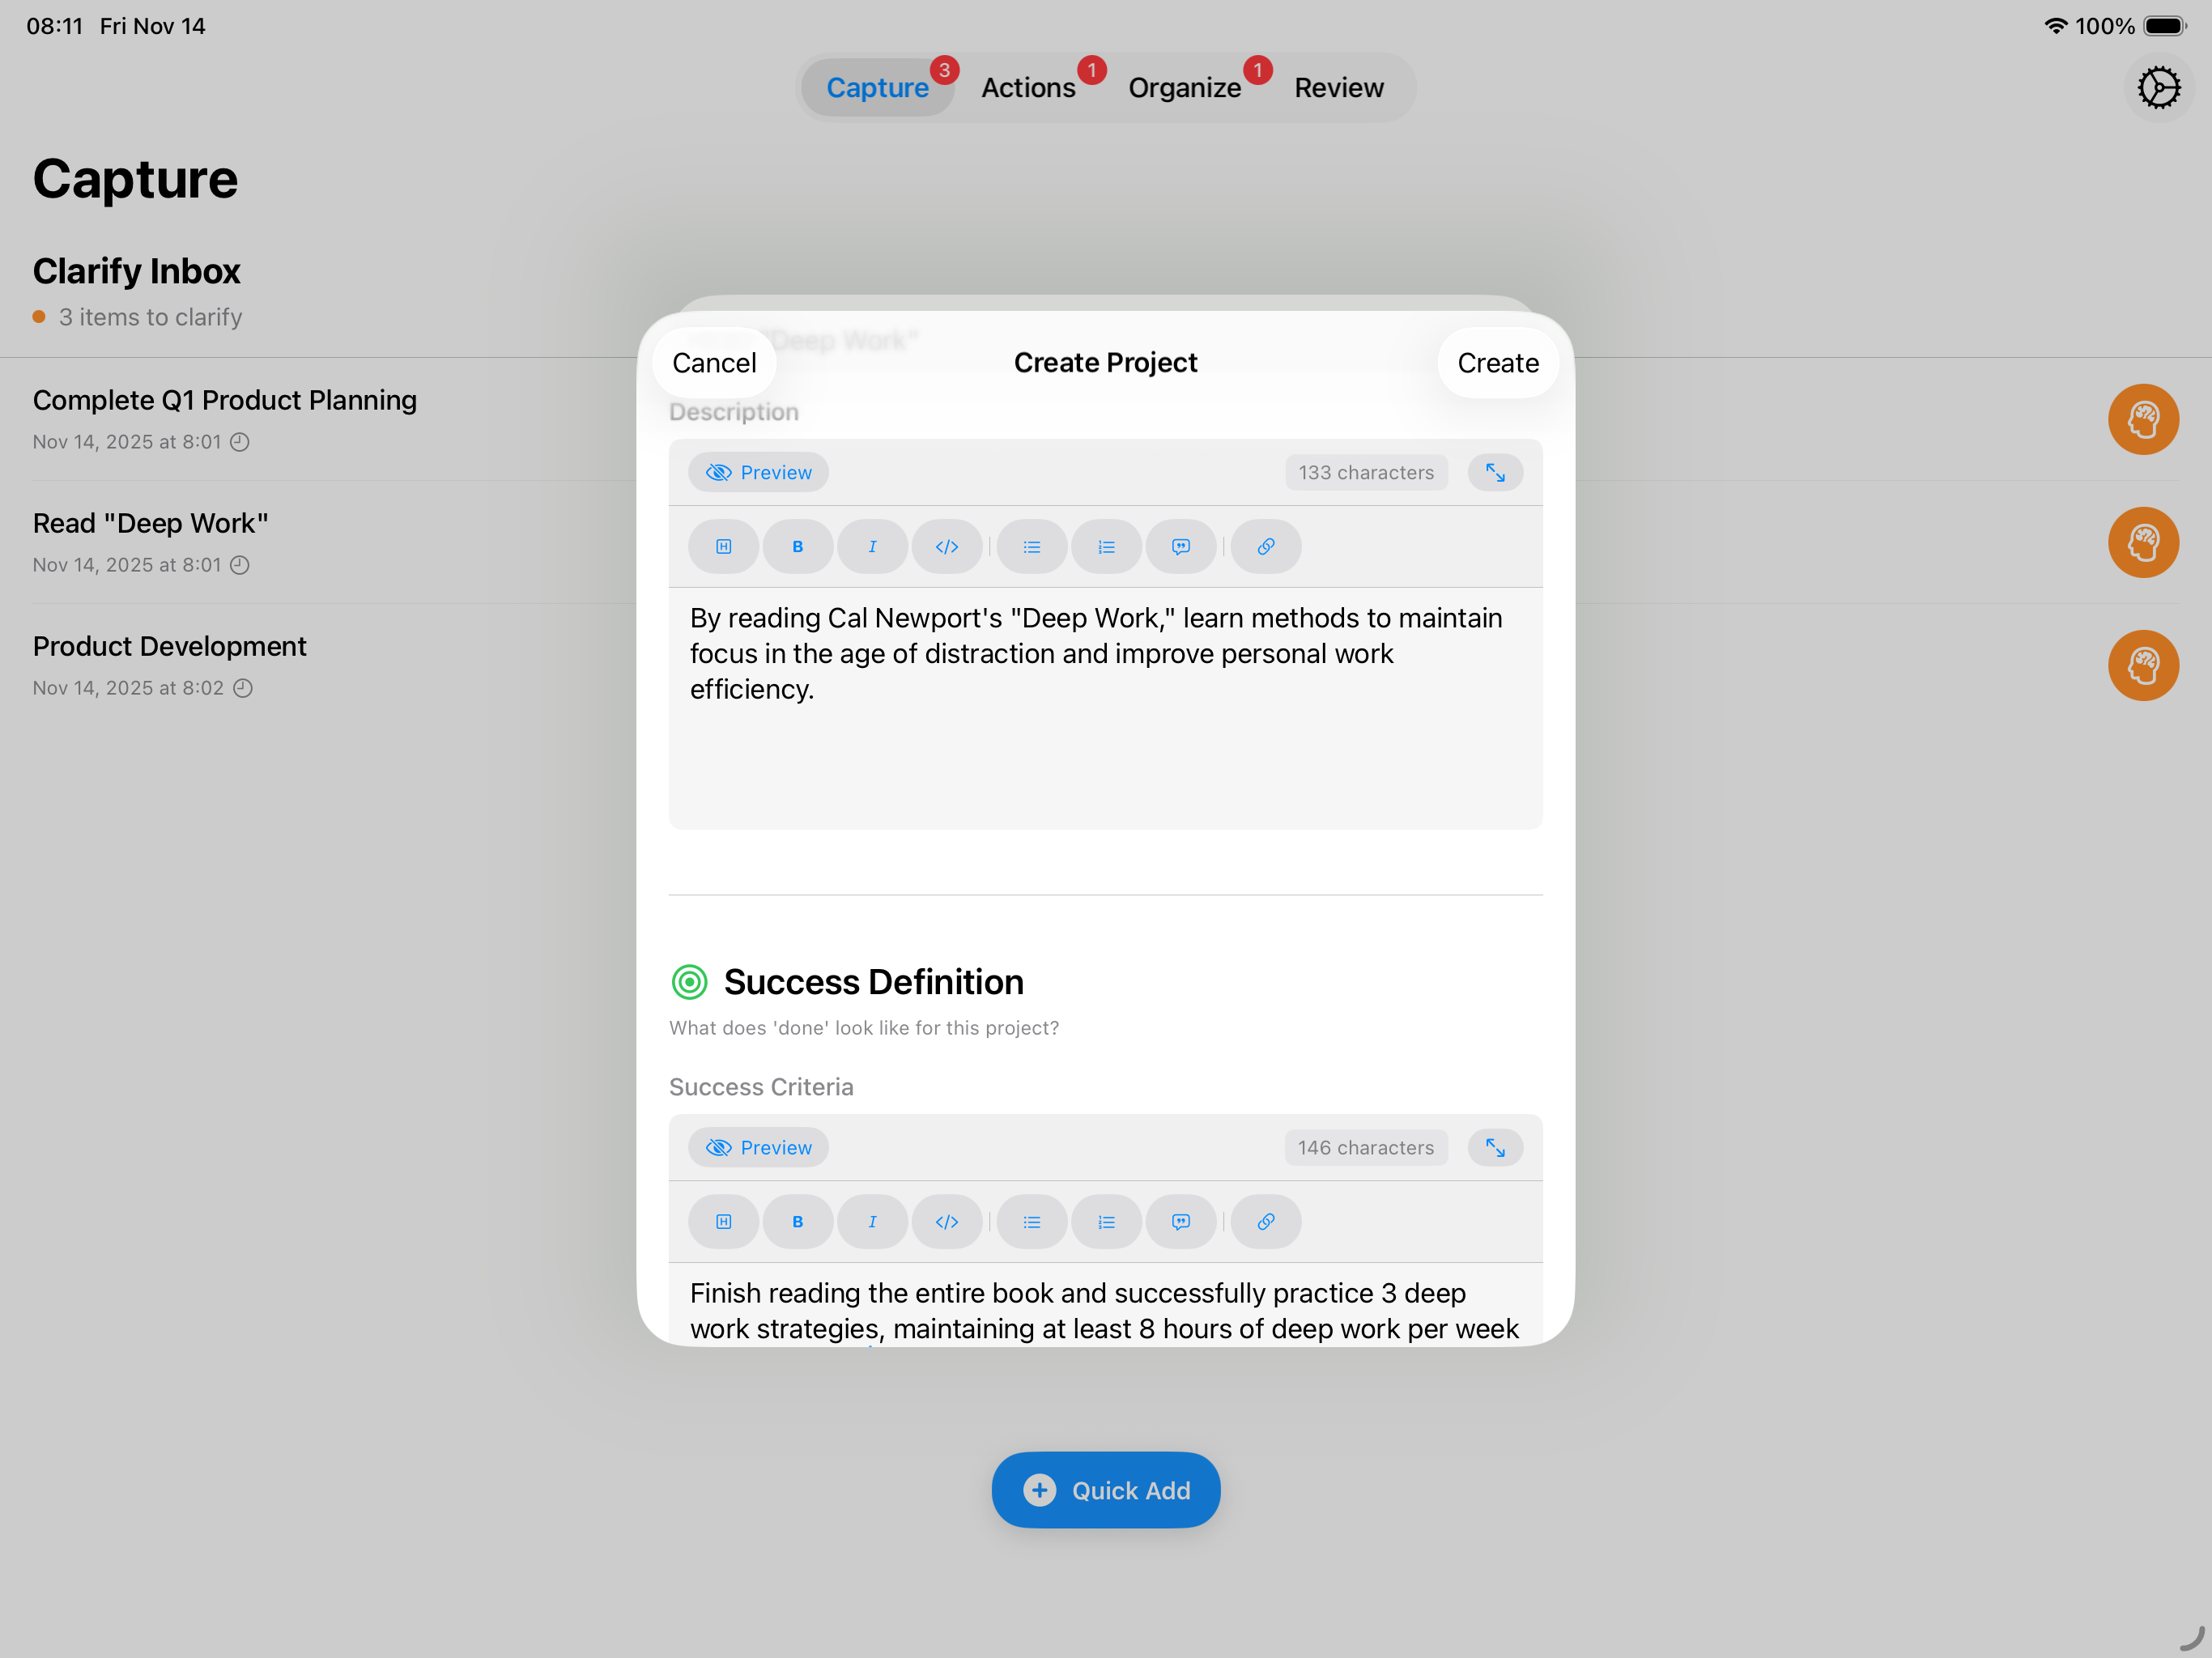Clarify the Product Development inbox item
The width and height of the screenshot is (2212, 1658).
(2142, 665)
